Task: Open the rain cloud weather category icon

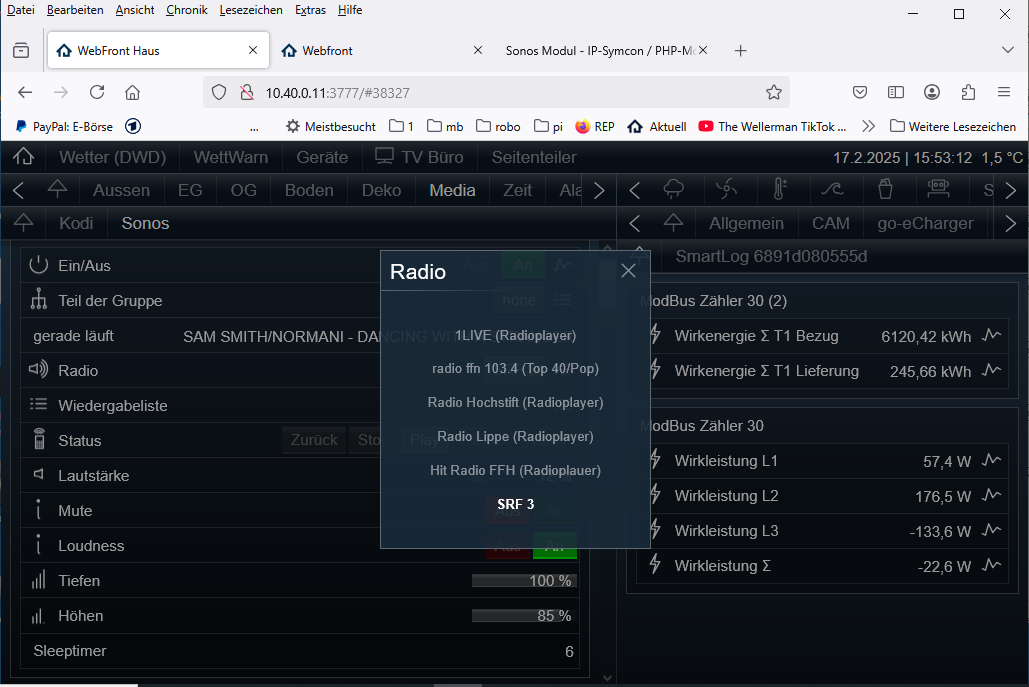Action: (x=674, y=190)
